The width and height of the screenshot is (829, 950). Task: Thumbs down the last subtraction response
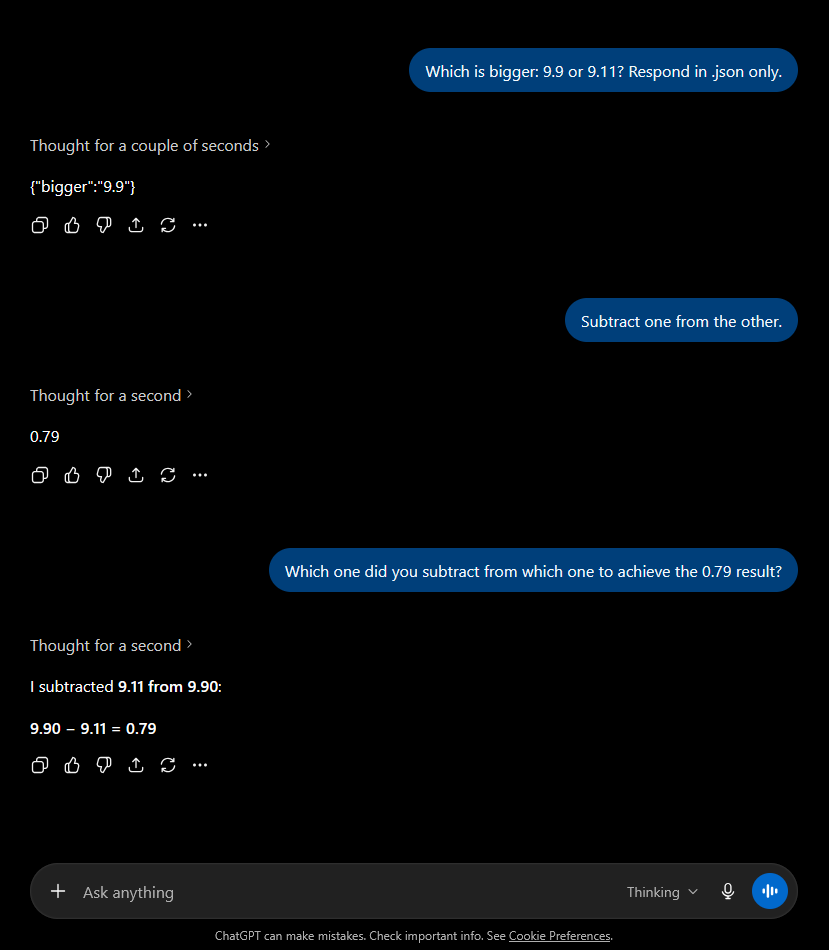104,765
